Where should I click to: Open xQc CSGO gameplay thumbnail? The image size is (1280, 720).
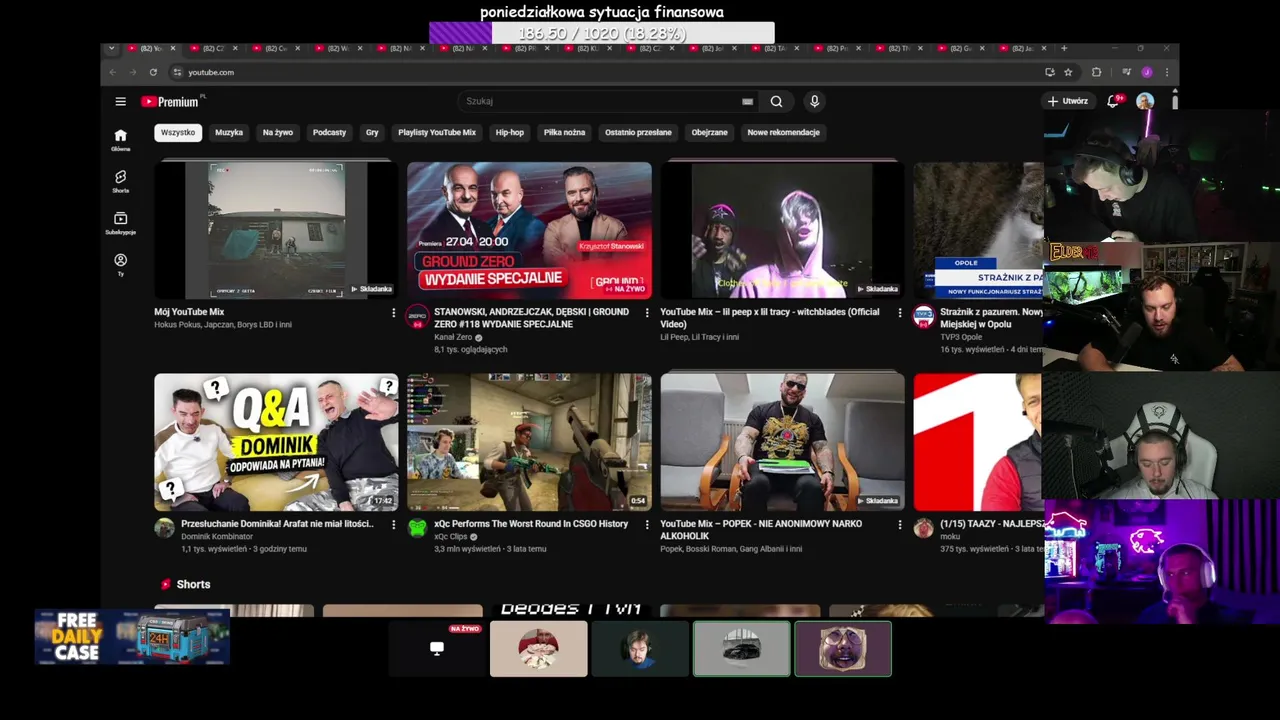pyautogui.click(x=529, y=441)
